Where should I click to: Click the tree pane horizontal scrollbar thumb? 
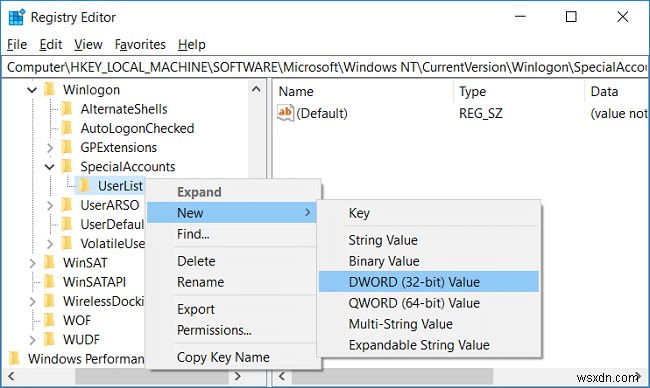coord(152,376)
